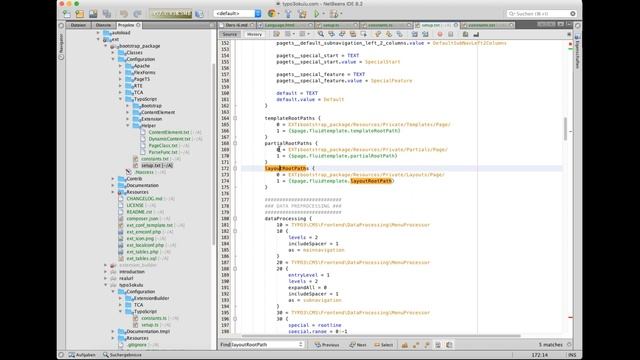Collapse the templateRootPaths code fold
Viewport: 640px width, 360px height.
click(x=235, y=118)
